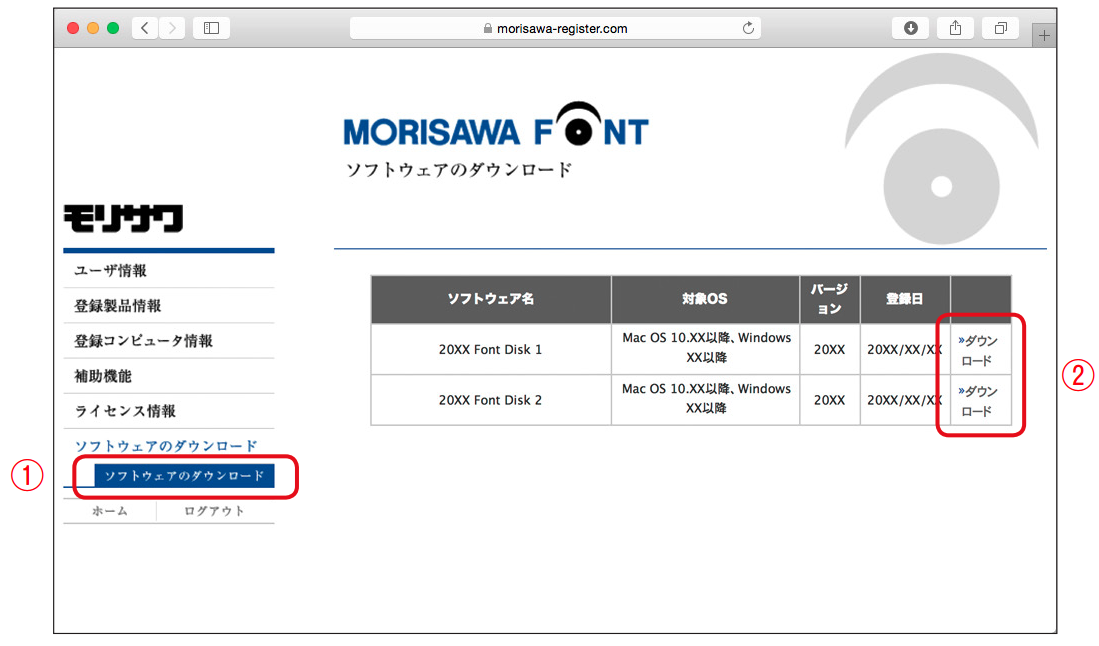Viewport: 1099px width, 646px height.
Task: Click the ソフトウェア名 column header
Action: (491, 299)
